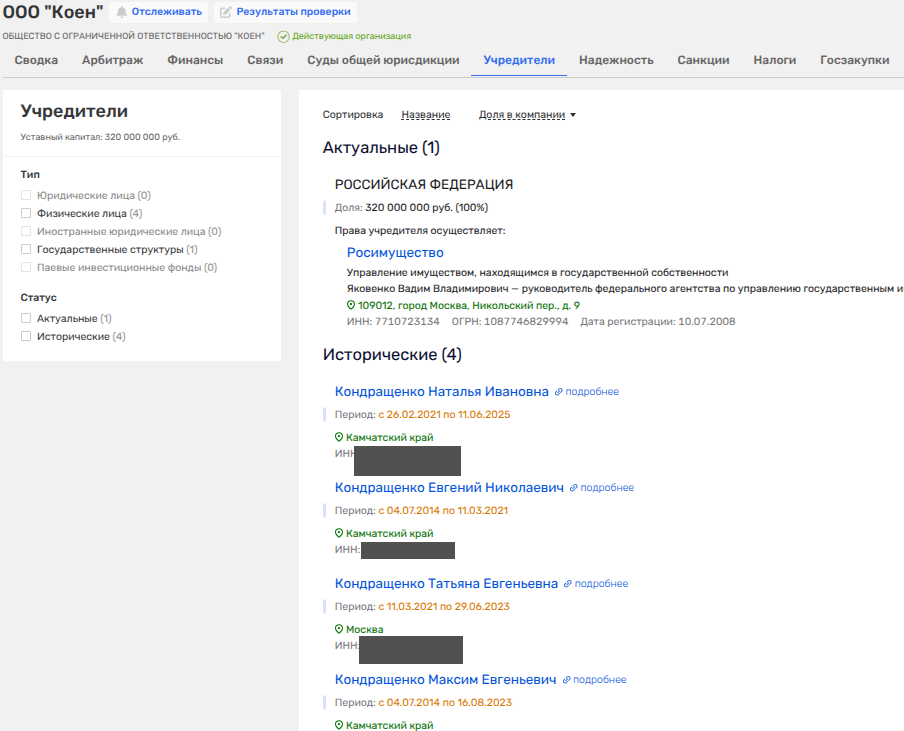Check the Исторические status filter
The height and width of the screenshot is (731, 904).
(26, 336)
